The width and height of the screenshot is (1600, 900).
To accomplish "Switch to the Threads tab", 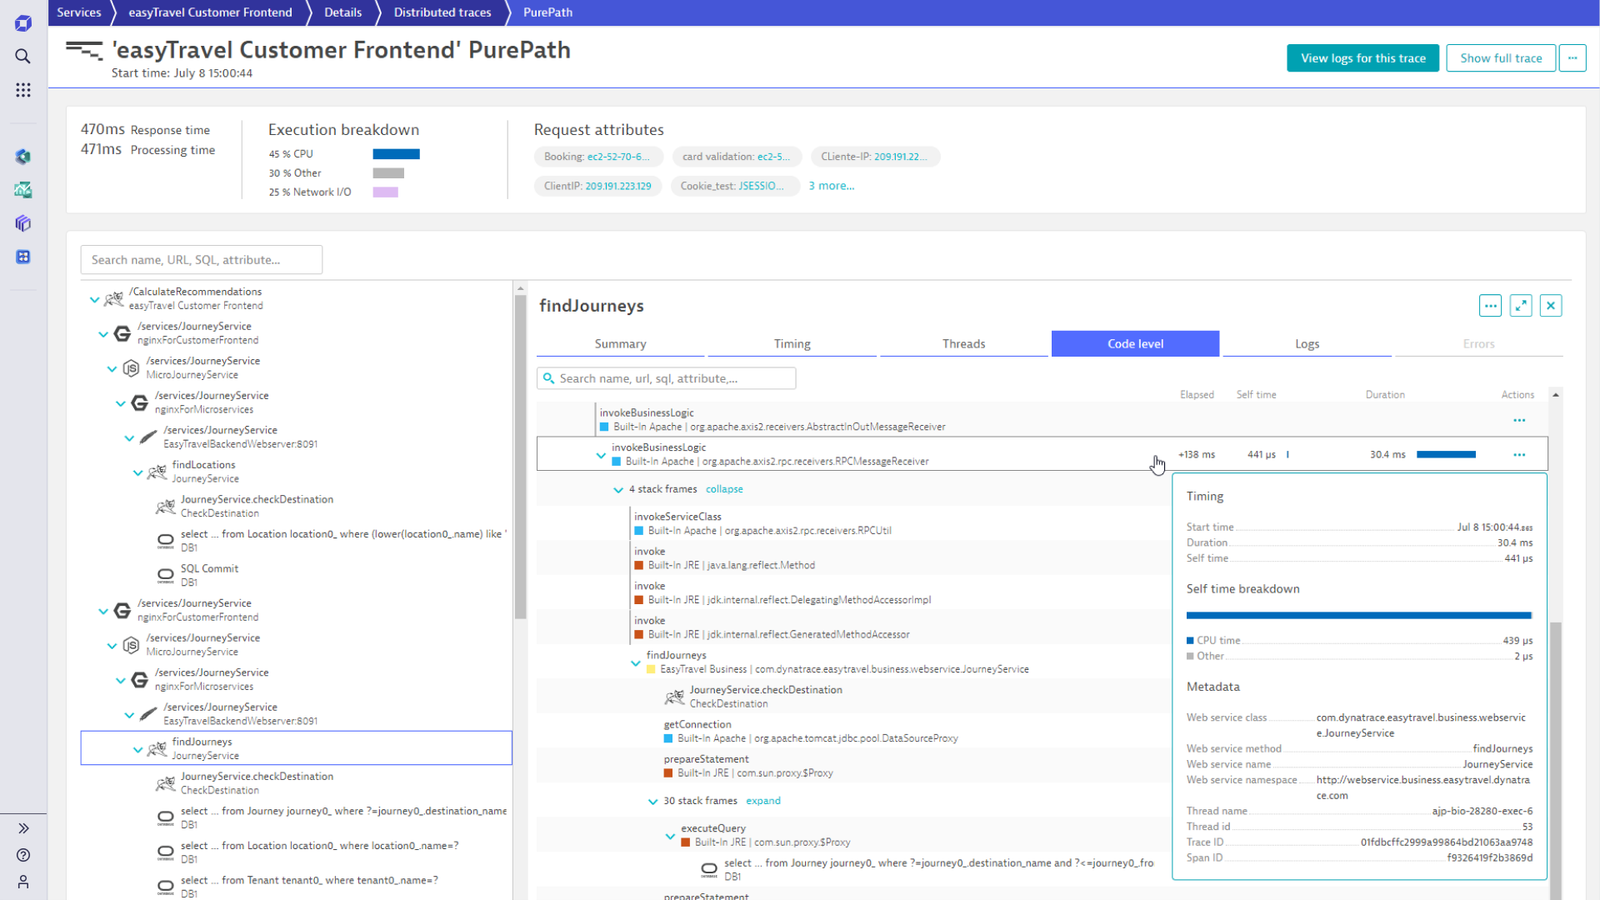I will (x=964, y=344).
